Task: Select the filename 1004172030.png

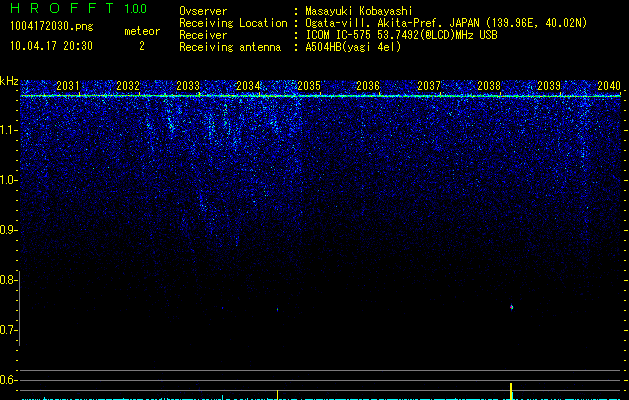Action: click(52, 26)
